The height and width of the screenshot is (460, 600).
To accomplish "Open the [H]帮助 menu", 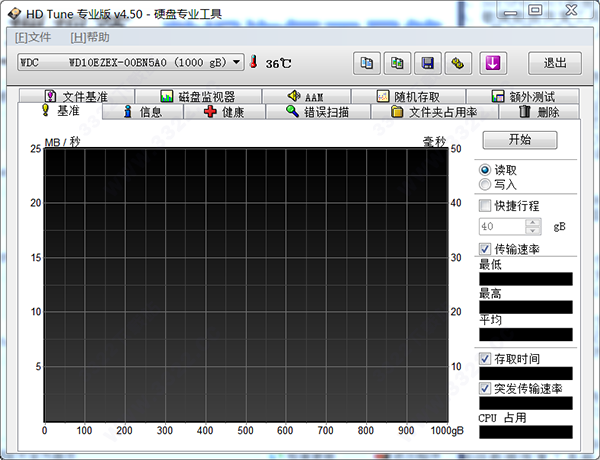I will [90, 37].
